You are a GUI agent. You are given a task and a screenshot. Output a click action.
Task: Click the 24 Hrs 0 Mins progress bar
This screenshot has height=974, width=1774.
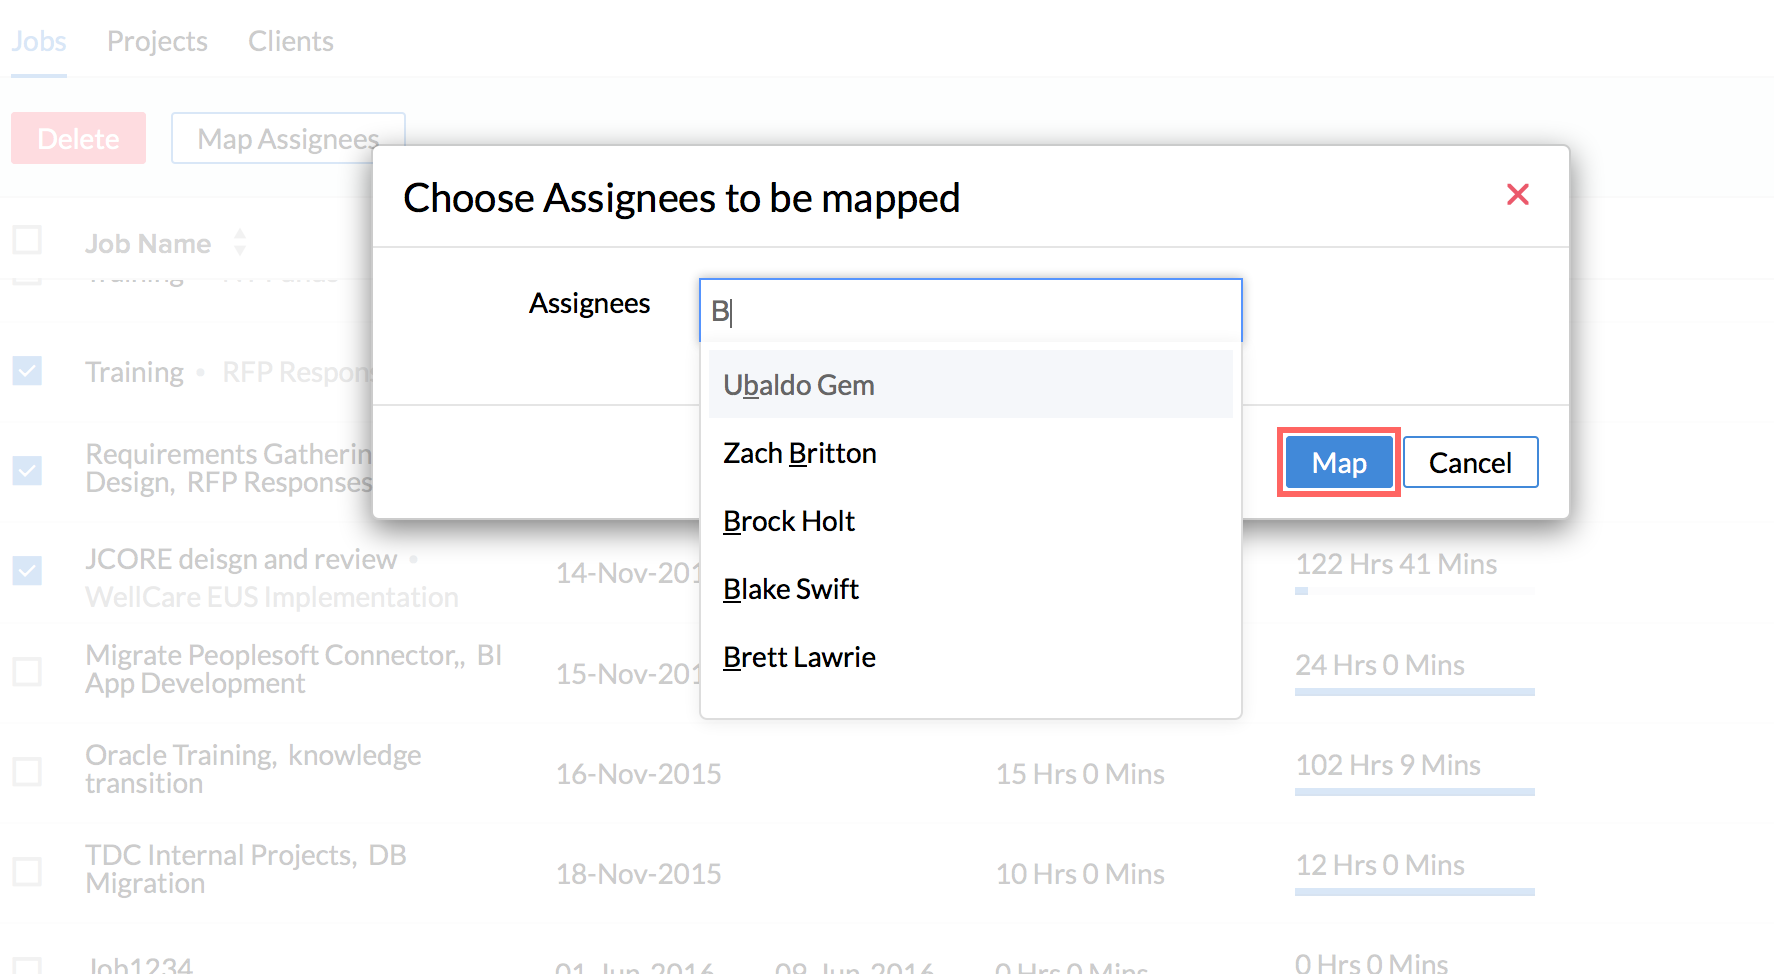(1414, 691)
